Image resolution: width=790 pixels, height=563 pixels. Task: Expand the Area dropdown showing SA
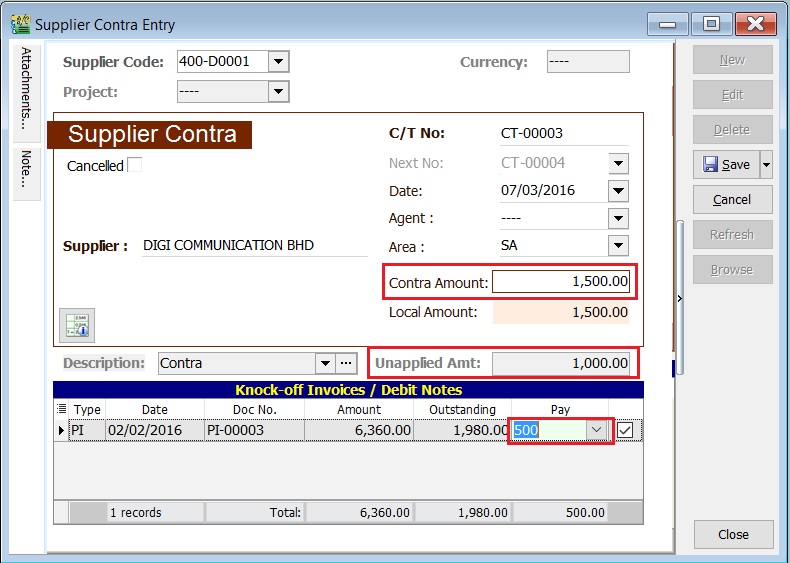coord(618,245)
